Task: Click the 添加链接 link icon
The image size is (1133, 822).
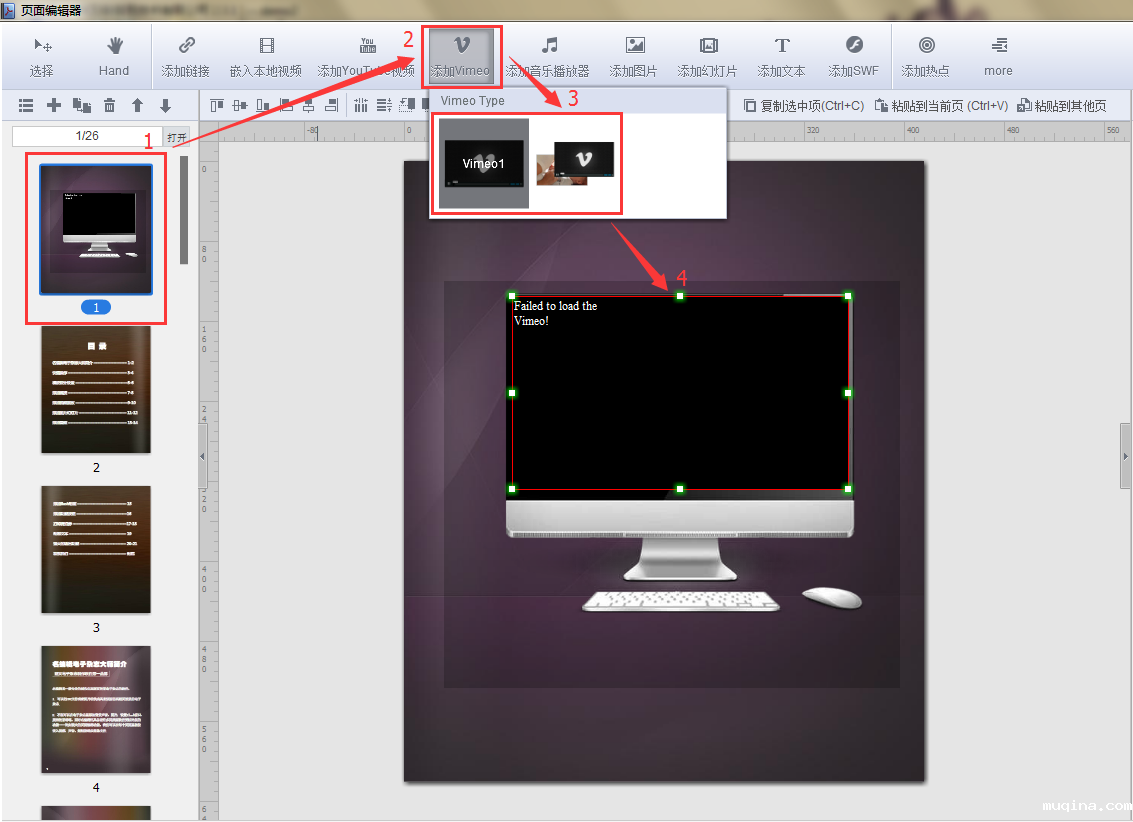Action: tap(186, 56)
